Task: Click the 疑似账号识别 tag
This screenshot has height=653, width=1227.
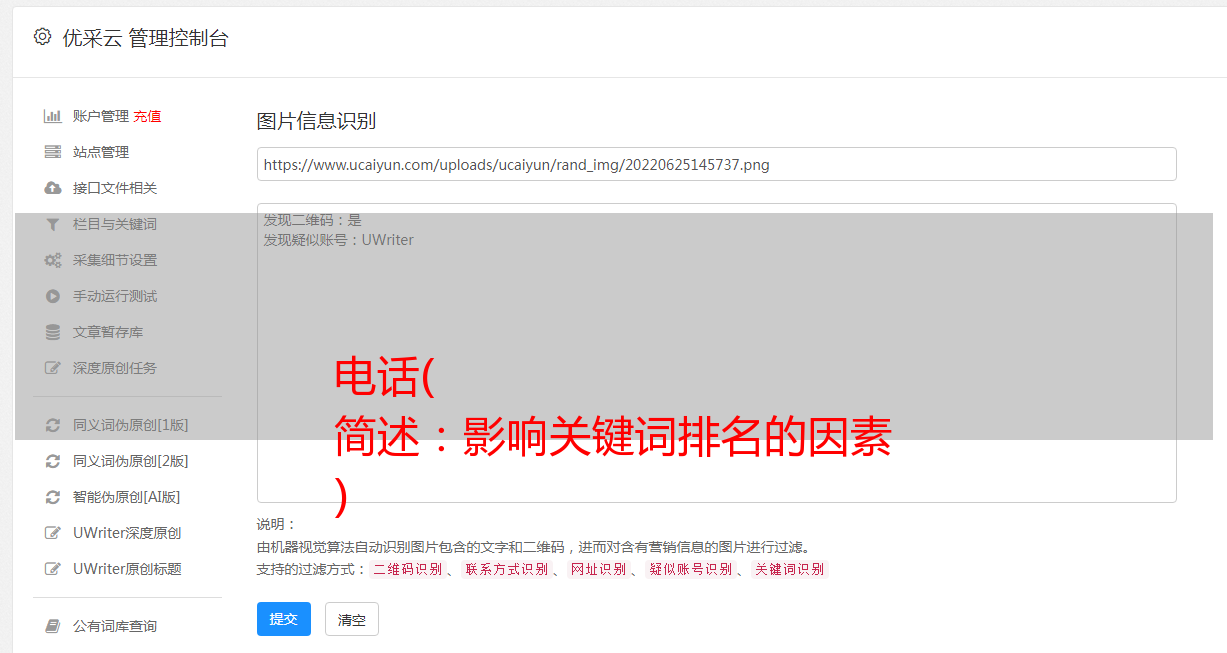Action: [691, 569]
